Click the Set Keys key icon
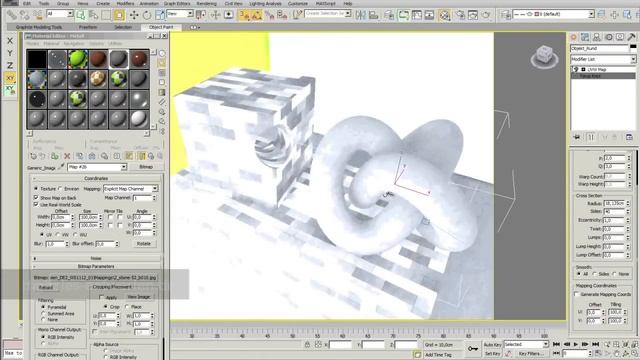Screen dimensions: 640x360 pos(473,349)
